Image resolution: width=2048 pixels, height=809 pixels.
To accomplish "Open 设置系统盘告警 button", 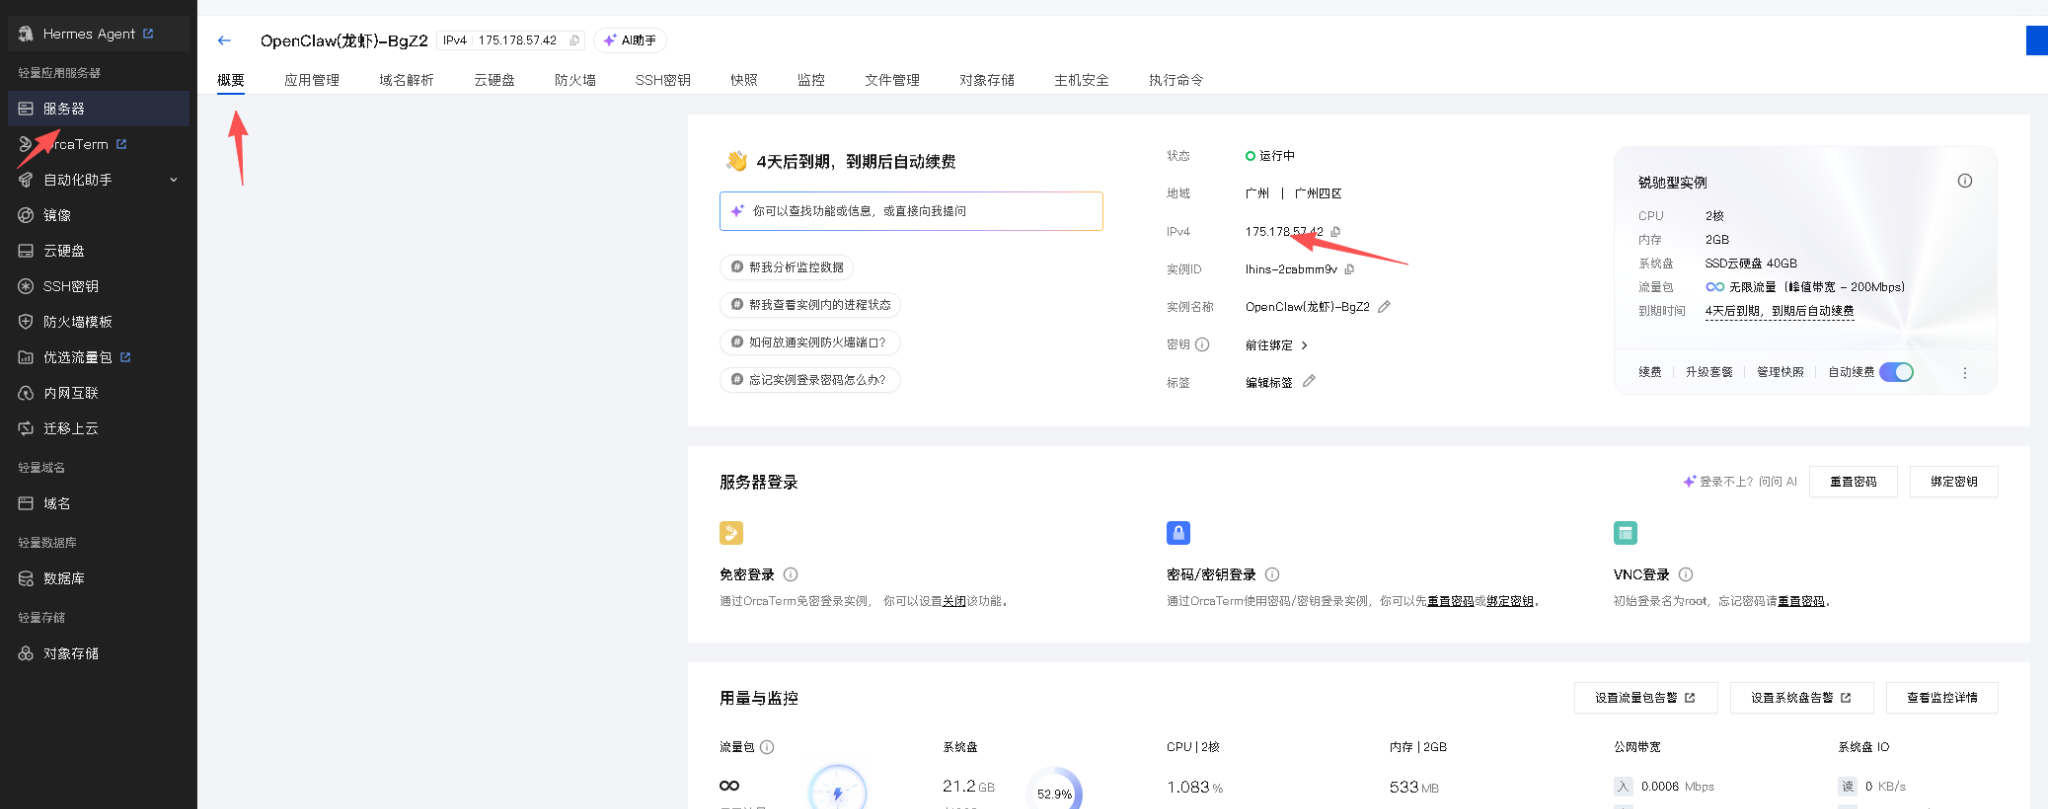I will 1801,698.
